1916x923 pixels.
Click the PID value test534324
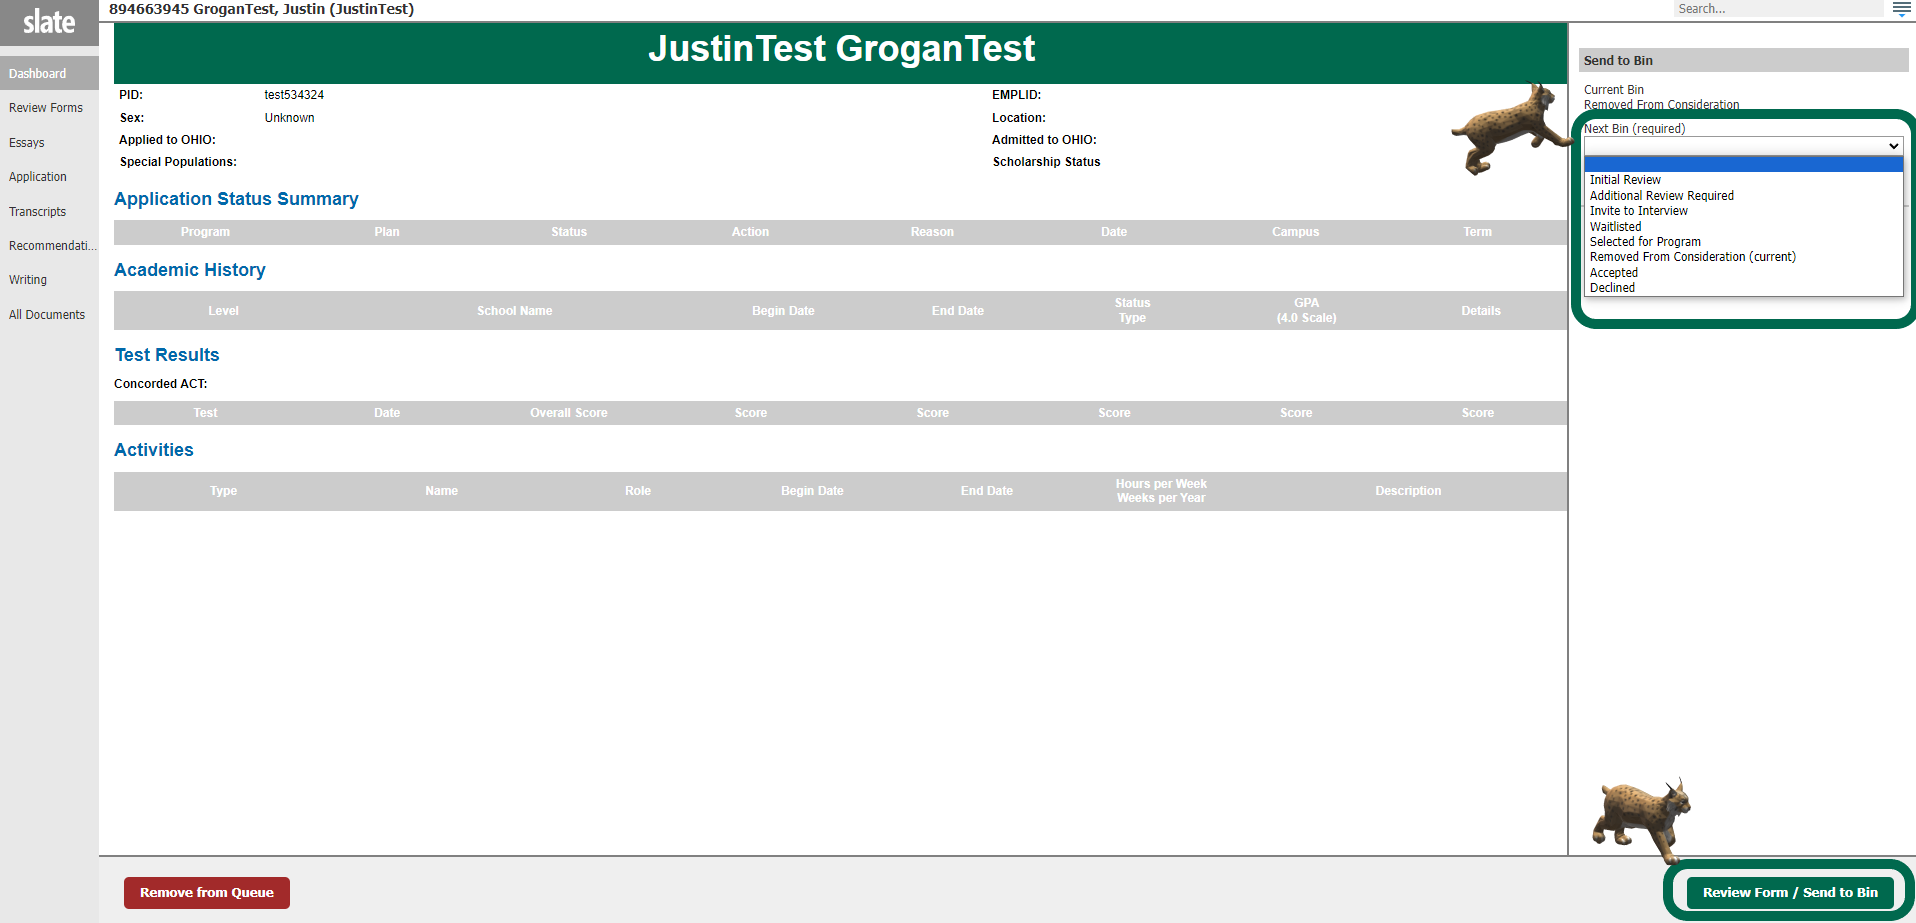[294, 95]
